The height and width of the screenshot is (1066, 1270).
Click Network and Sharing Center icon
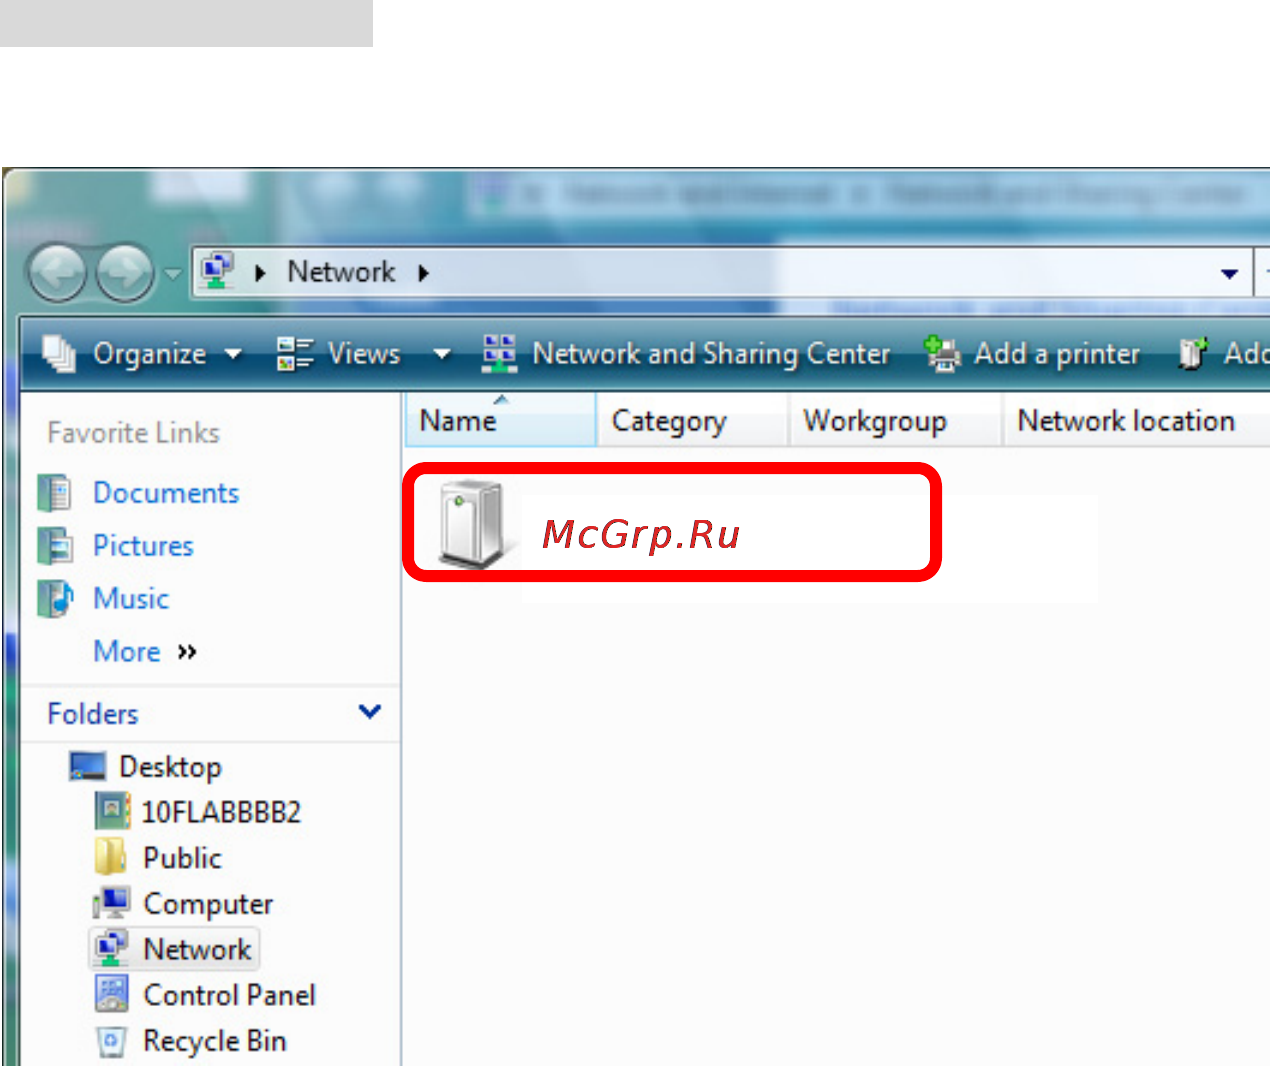point(499,353)
